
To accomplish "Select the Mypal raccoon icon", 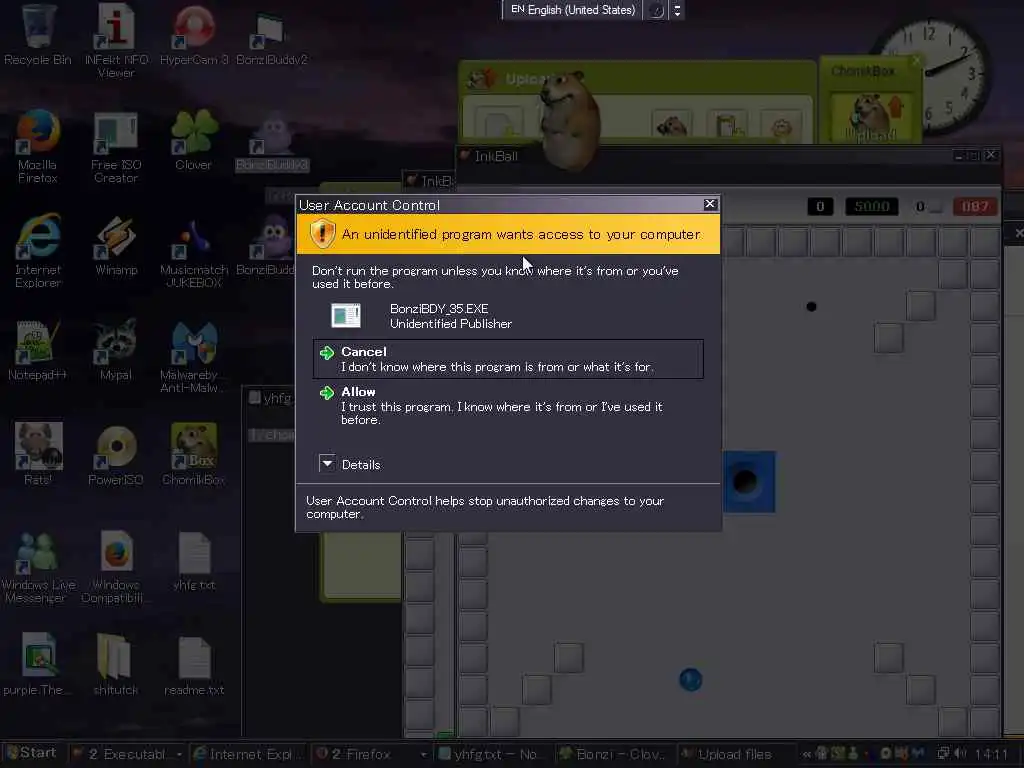I will (116, 350).
